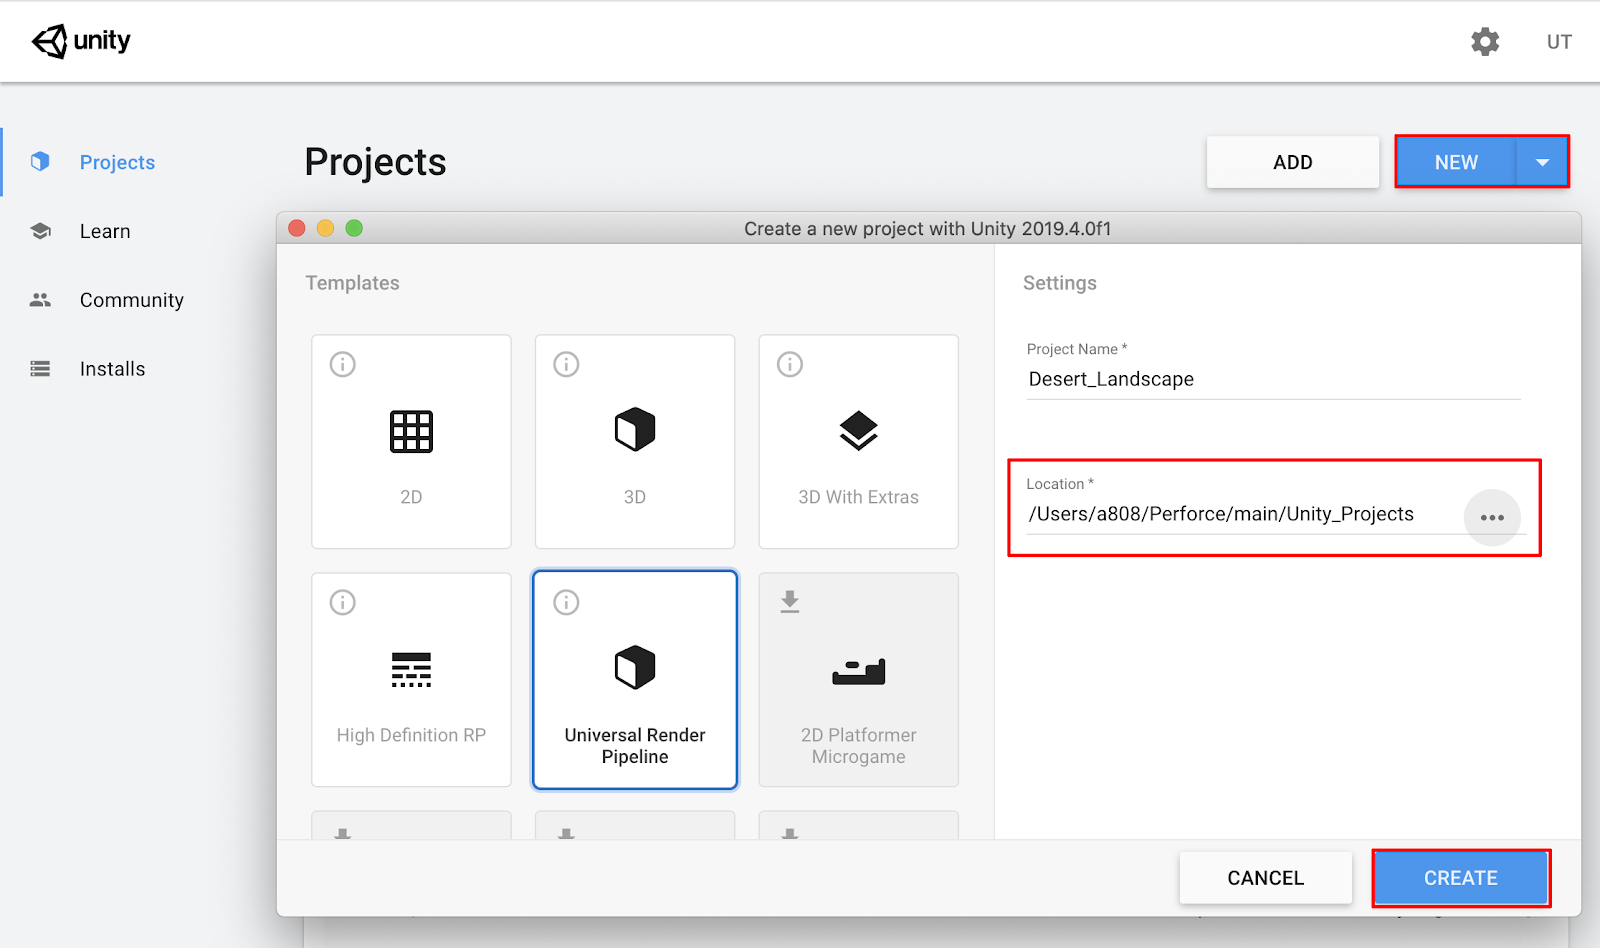Go to the Learn section
The image size is (1600, 948).
pyautogui.click(x=105, y=231)
